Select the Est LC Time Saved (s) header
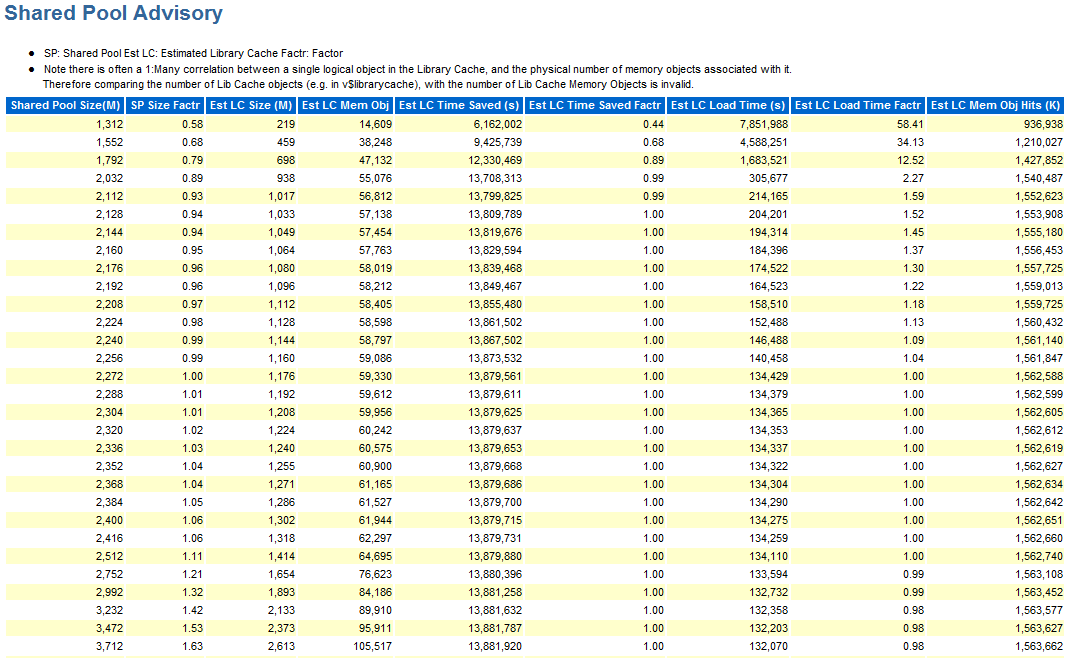The height and width of the screenshot is (660, 1071). [x=459, y=106]
